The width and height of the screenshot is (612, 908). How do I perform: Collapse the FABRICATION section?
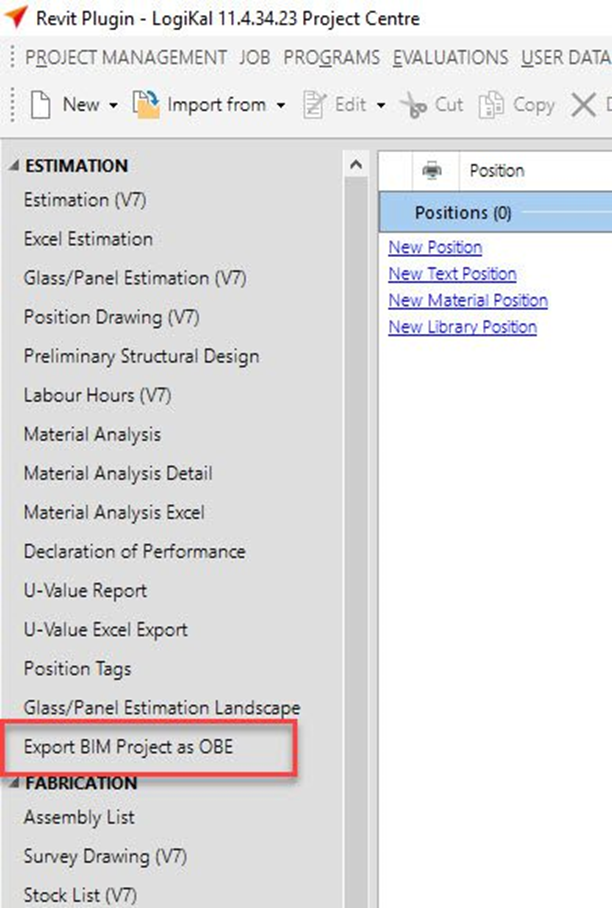(13, 783)
